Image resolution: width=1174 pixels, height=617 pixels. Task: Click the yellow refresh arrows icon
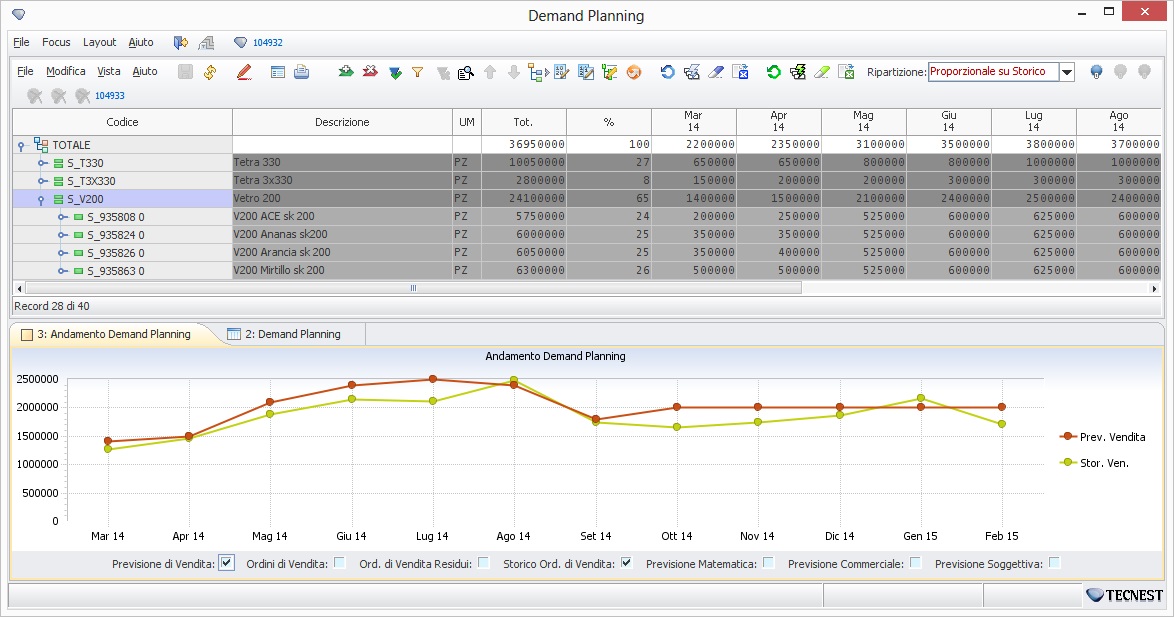pyautogui.click(x=210, y=72)
